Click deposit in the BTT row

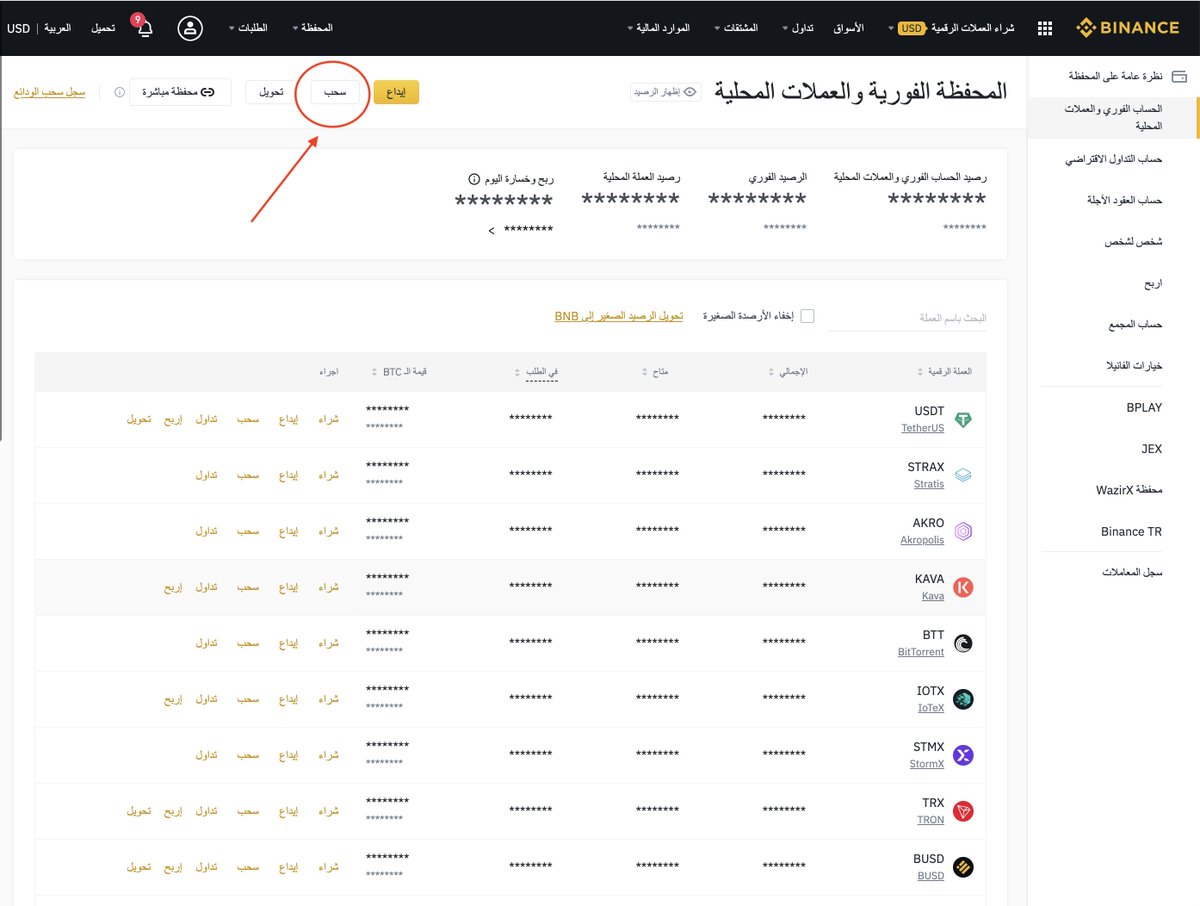[289, 643]
